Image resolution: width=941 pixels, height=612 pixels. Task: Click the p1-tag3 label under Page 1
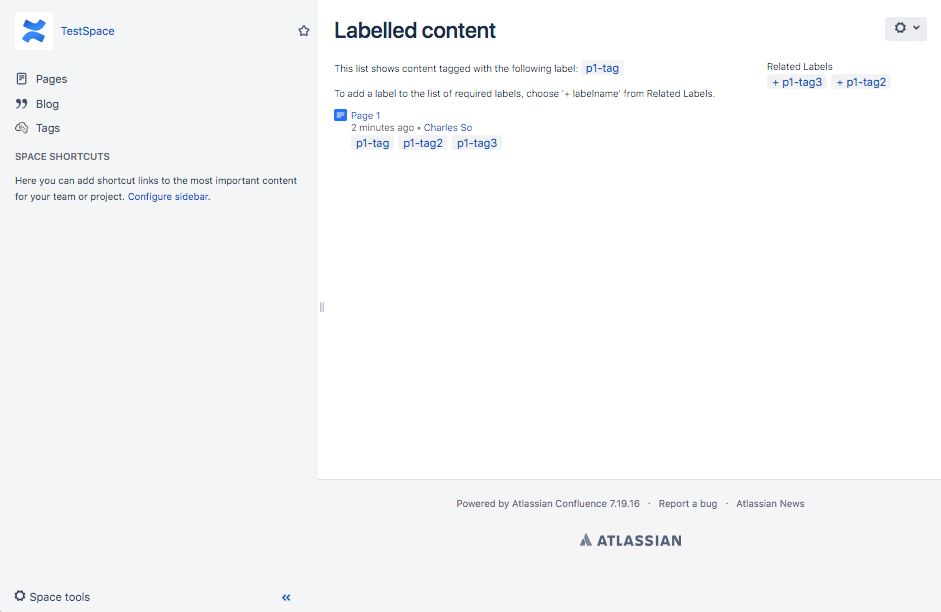(477, 143)
